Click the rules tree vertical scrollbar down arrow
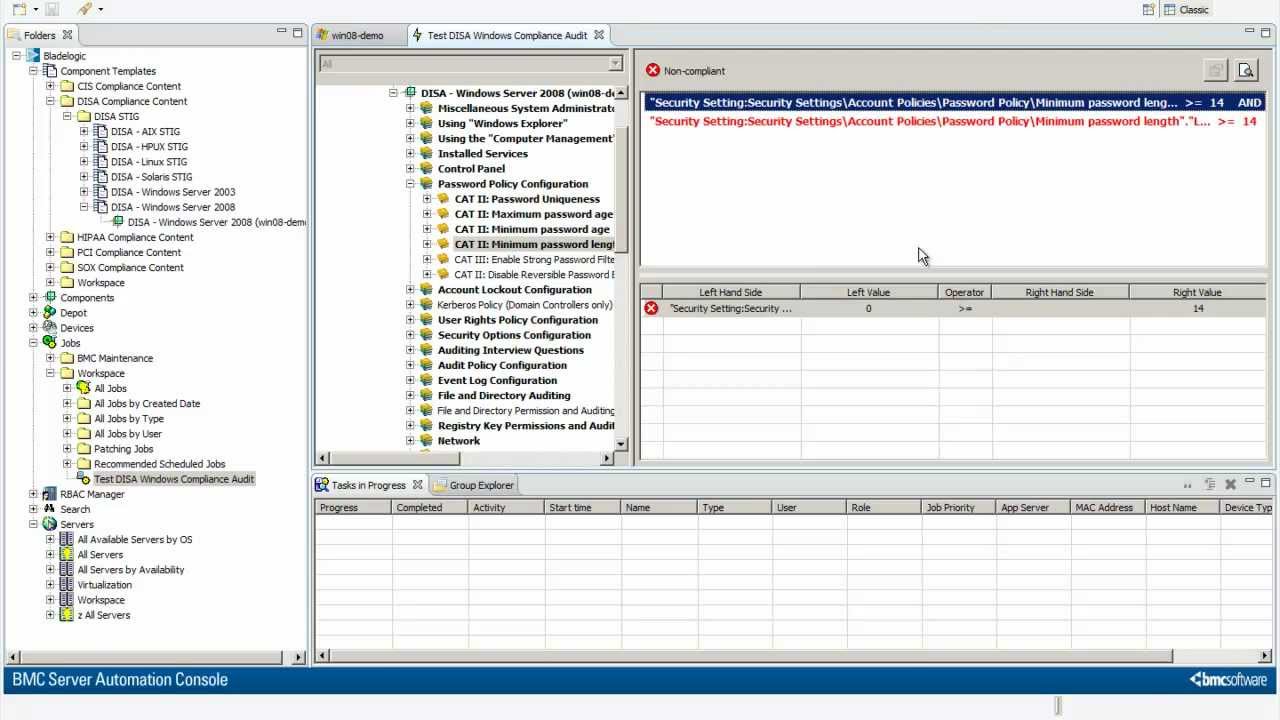 tap(621, 443)
